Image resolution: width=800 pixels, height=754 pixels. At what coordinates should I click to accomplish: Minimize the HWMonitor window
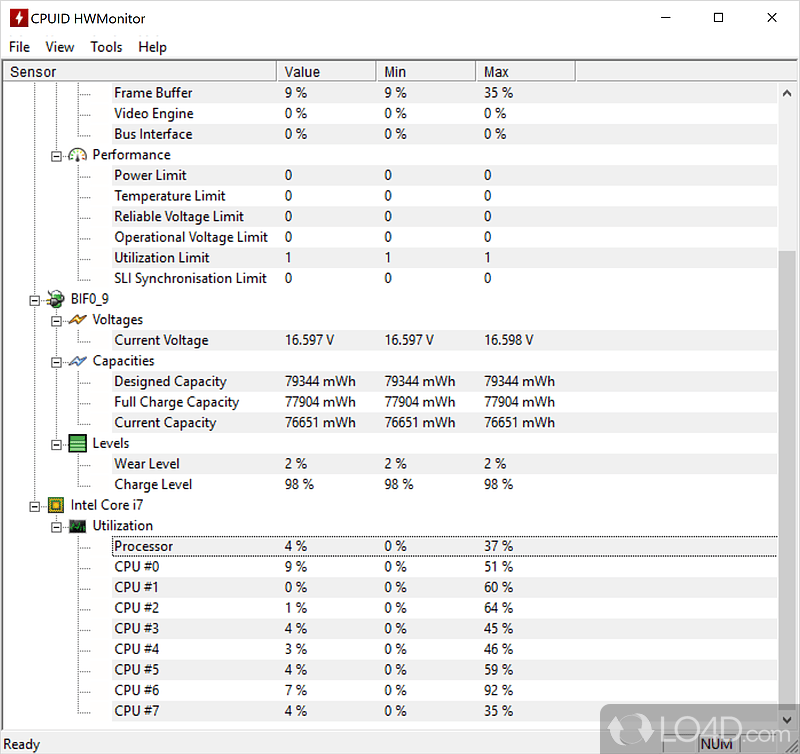[665, 18]
